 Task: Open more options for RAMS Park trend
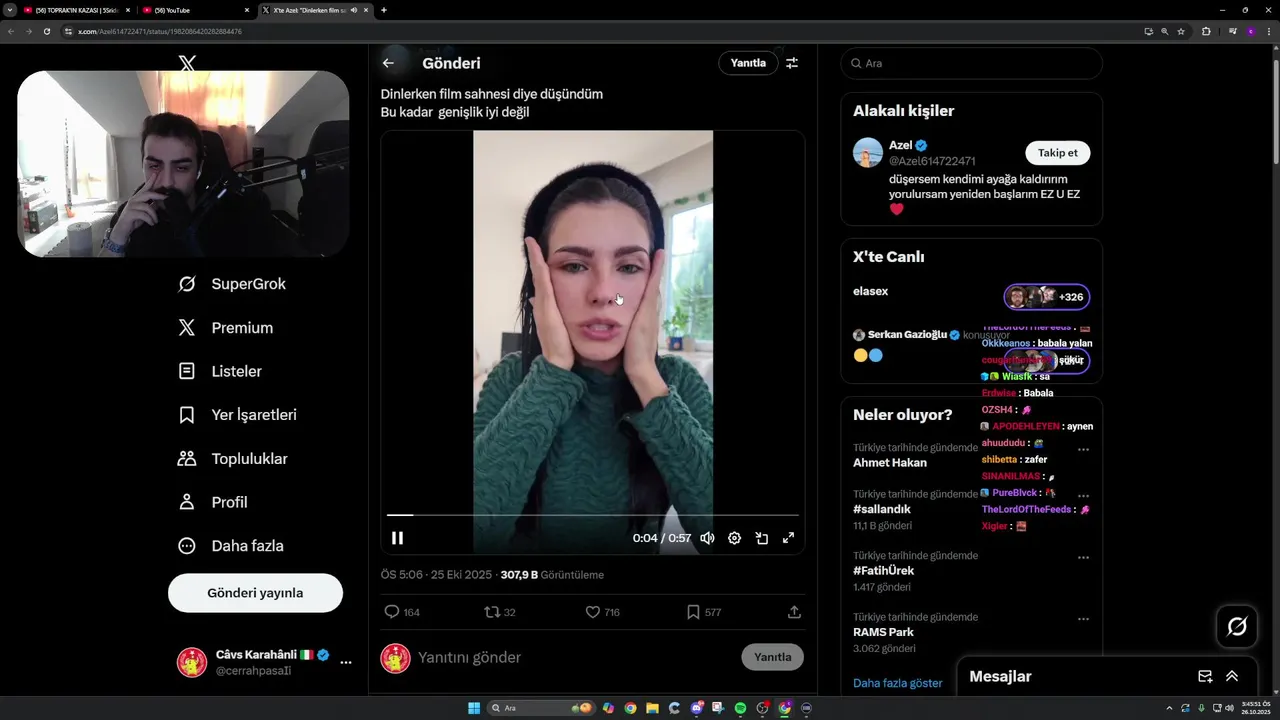click(1083, 619)
